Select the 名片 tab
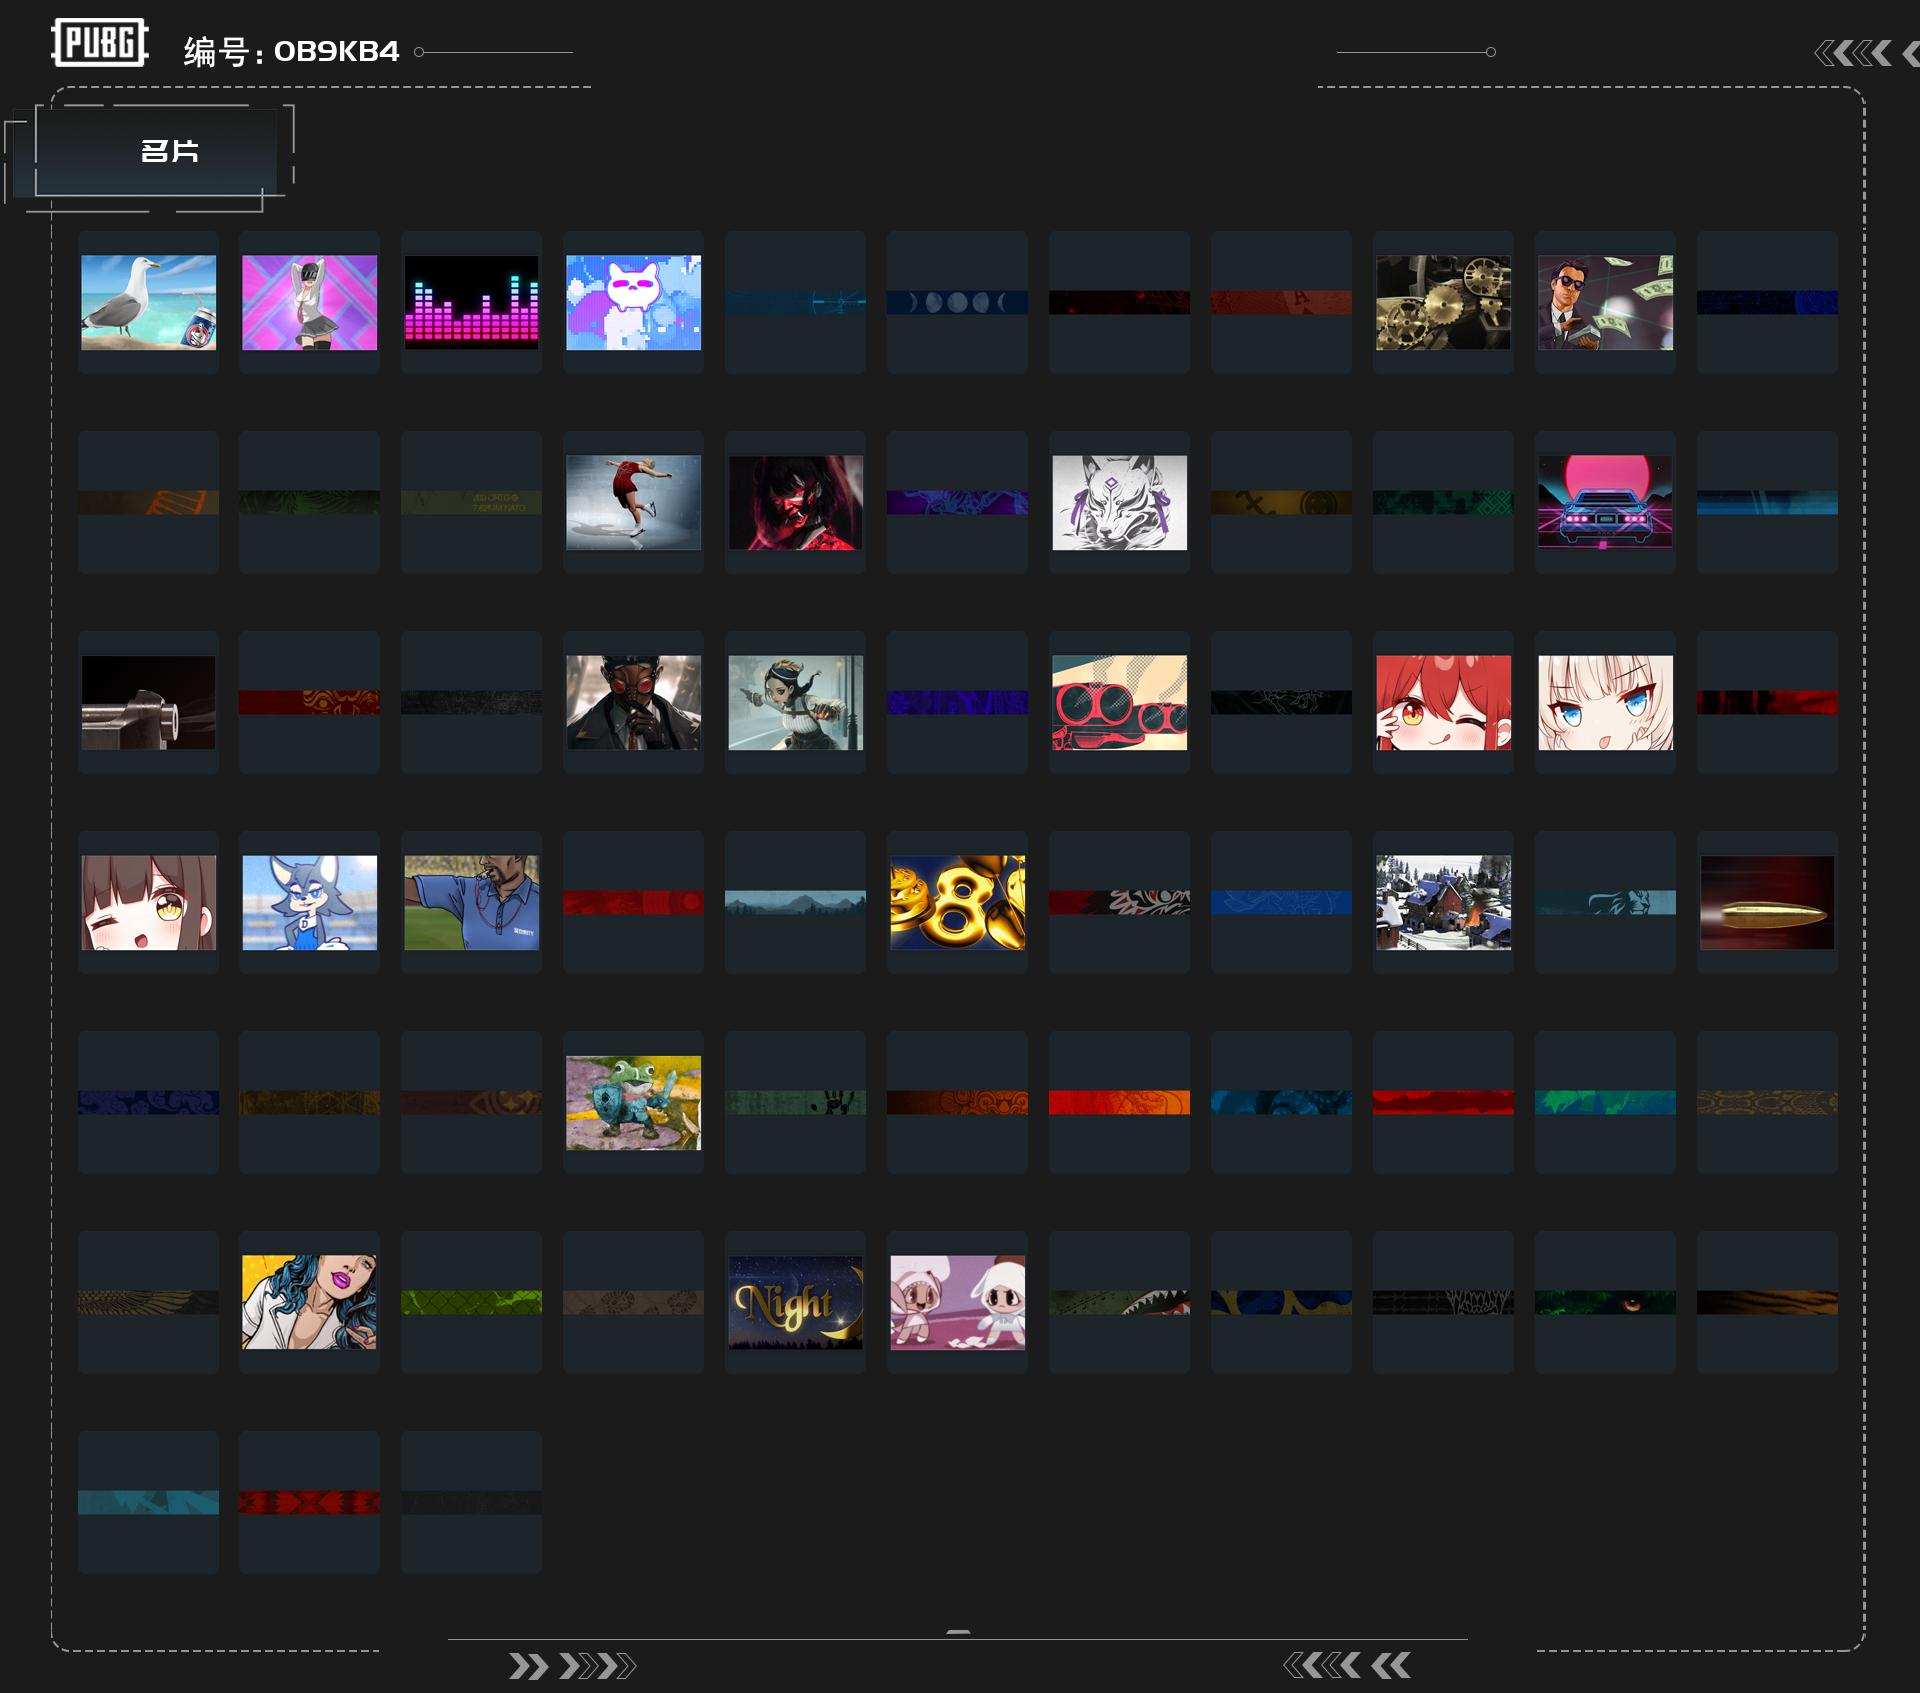This screenshot has height=1693, width=1920. 168,151
